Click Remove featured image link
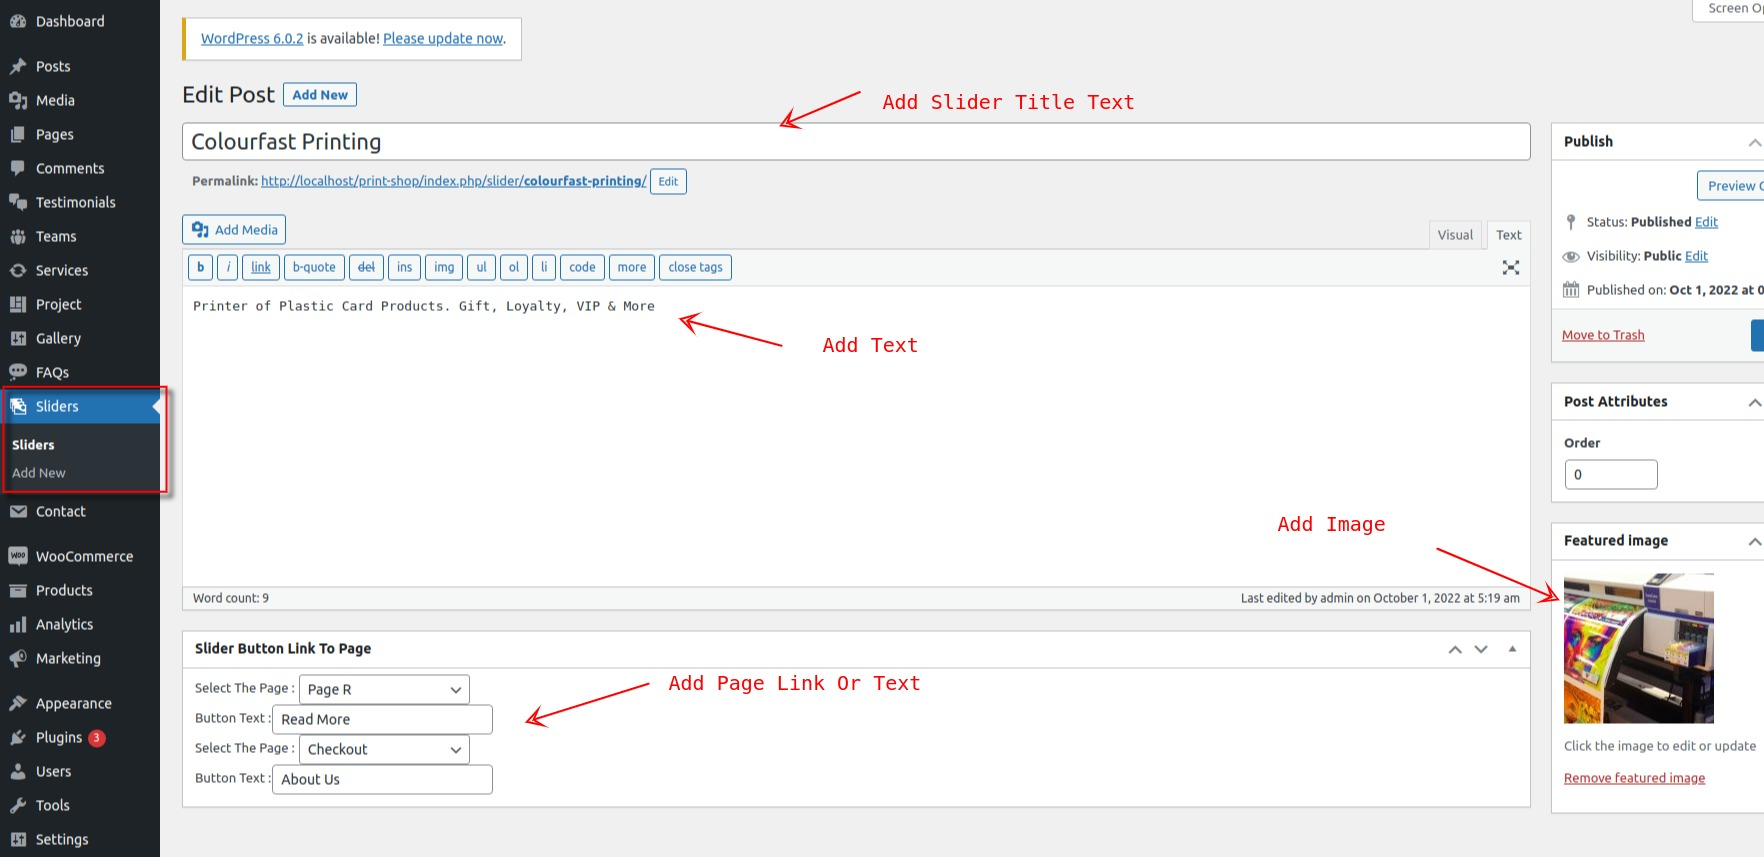The width and height of the screenshot is (1764, 857). pos(1634,778)
